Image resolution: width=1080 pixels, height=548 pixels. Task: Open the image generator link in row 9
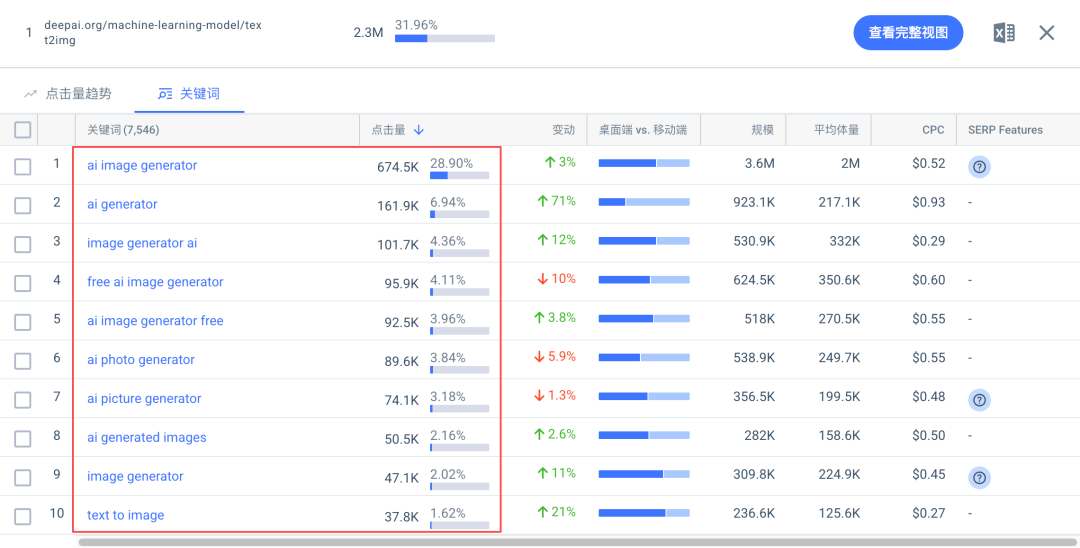(x=135, y=476)
